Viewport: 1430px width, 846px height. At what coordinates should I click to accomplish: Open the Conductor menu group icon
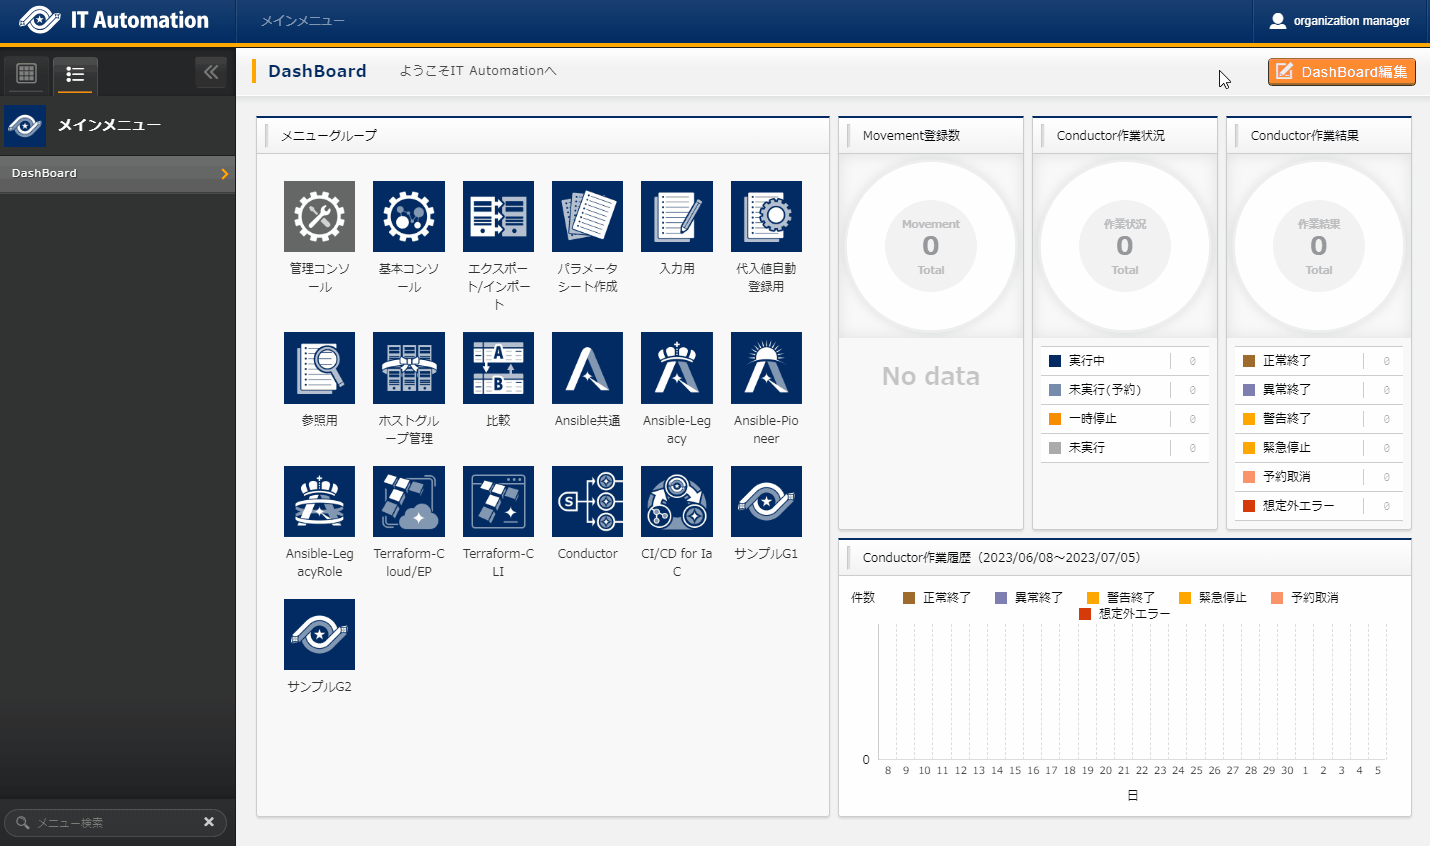pos(587,501)
